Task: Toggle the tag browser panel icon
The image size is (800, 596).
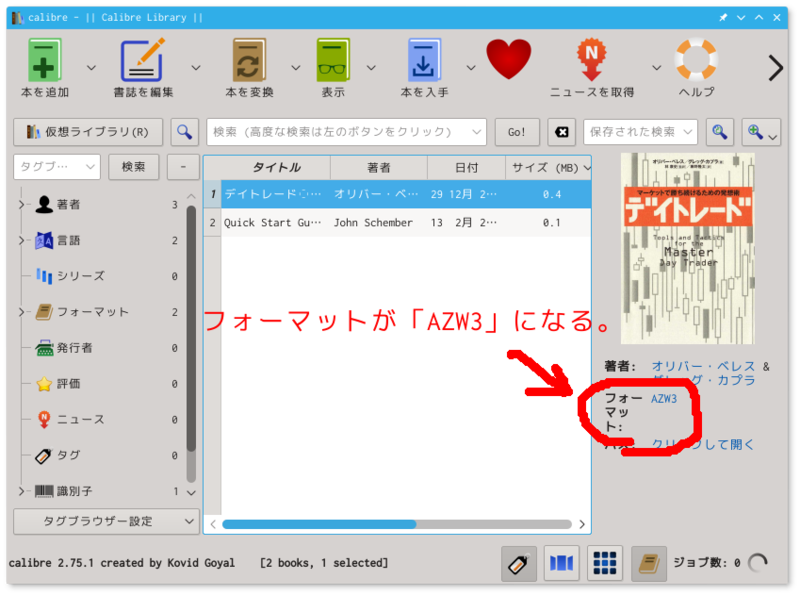Action: point(518,563)
